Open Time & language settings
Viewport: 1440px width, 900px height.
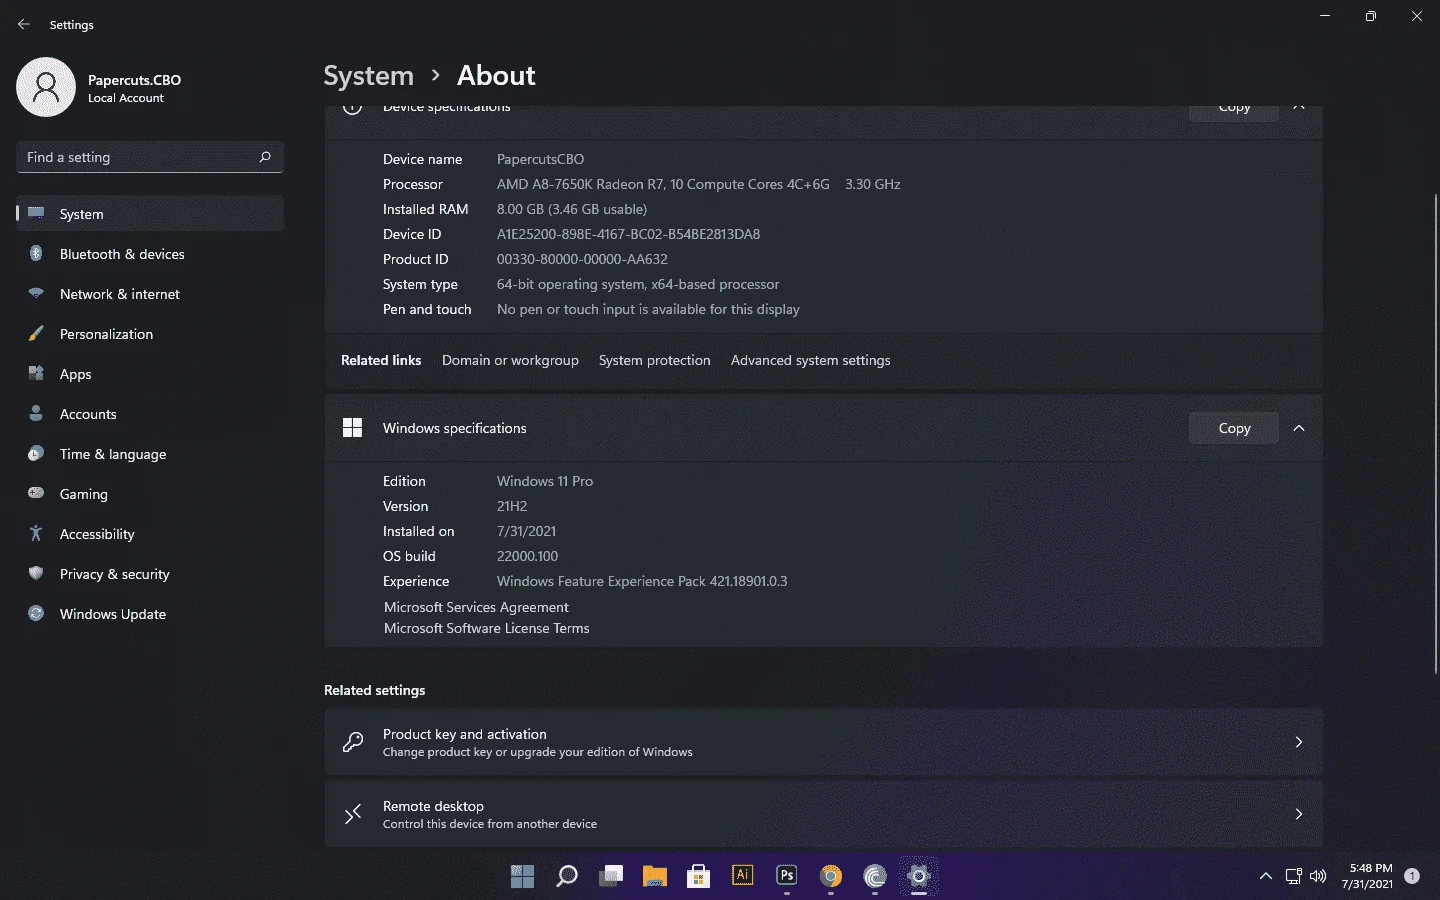point(150,454)
